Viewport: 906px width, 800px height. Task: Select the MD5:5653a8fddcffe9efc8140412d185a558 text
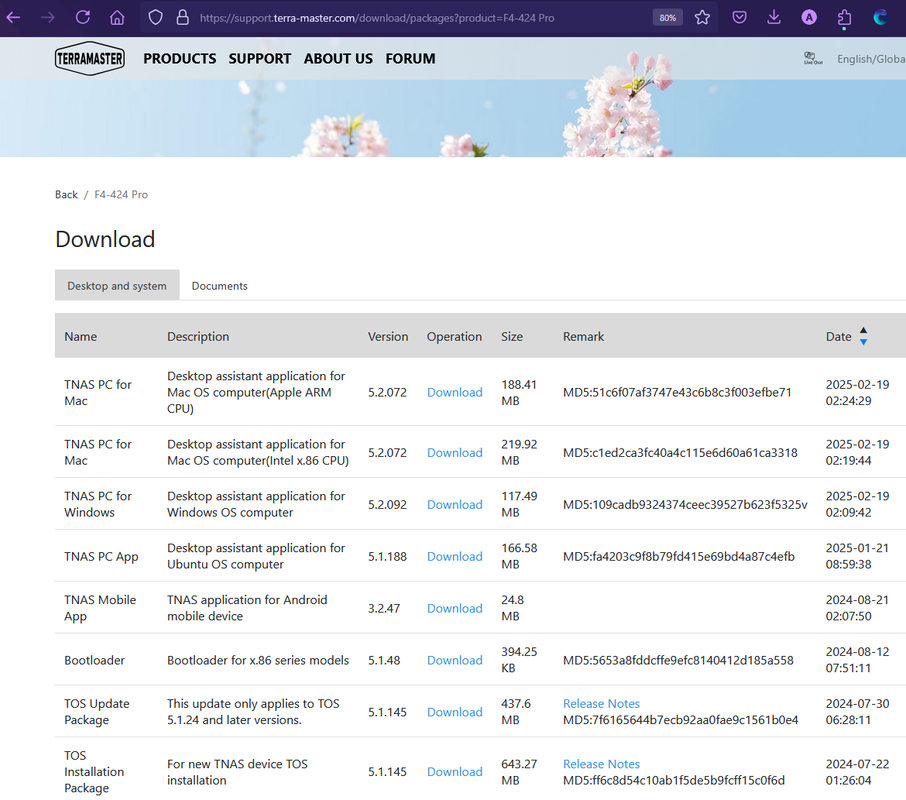click(678, 660)
